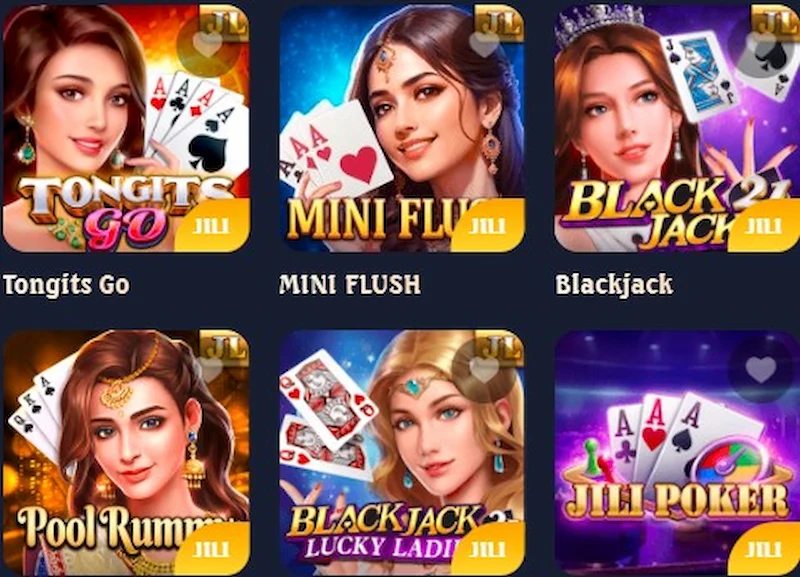Image resolution: width=800 pixels, height=577 pixels.
Task: Open the Blackjack 21 game thumbnail
Action: point(677,129)
